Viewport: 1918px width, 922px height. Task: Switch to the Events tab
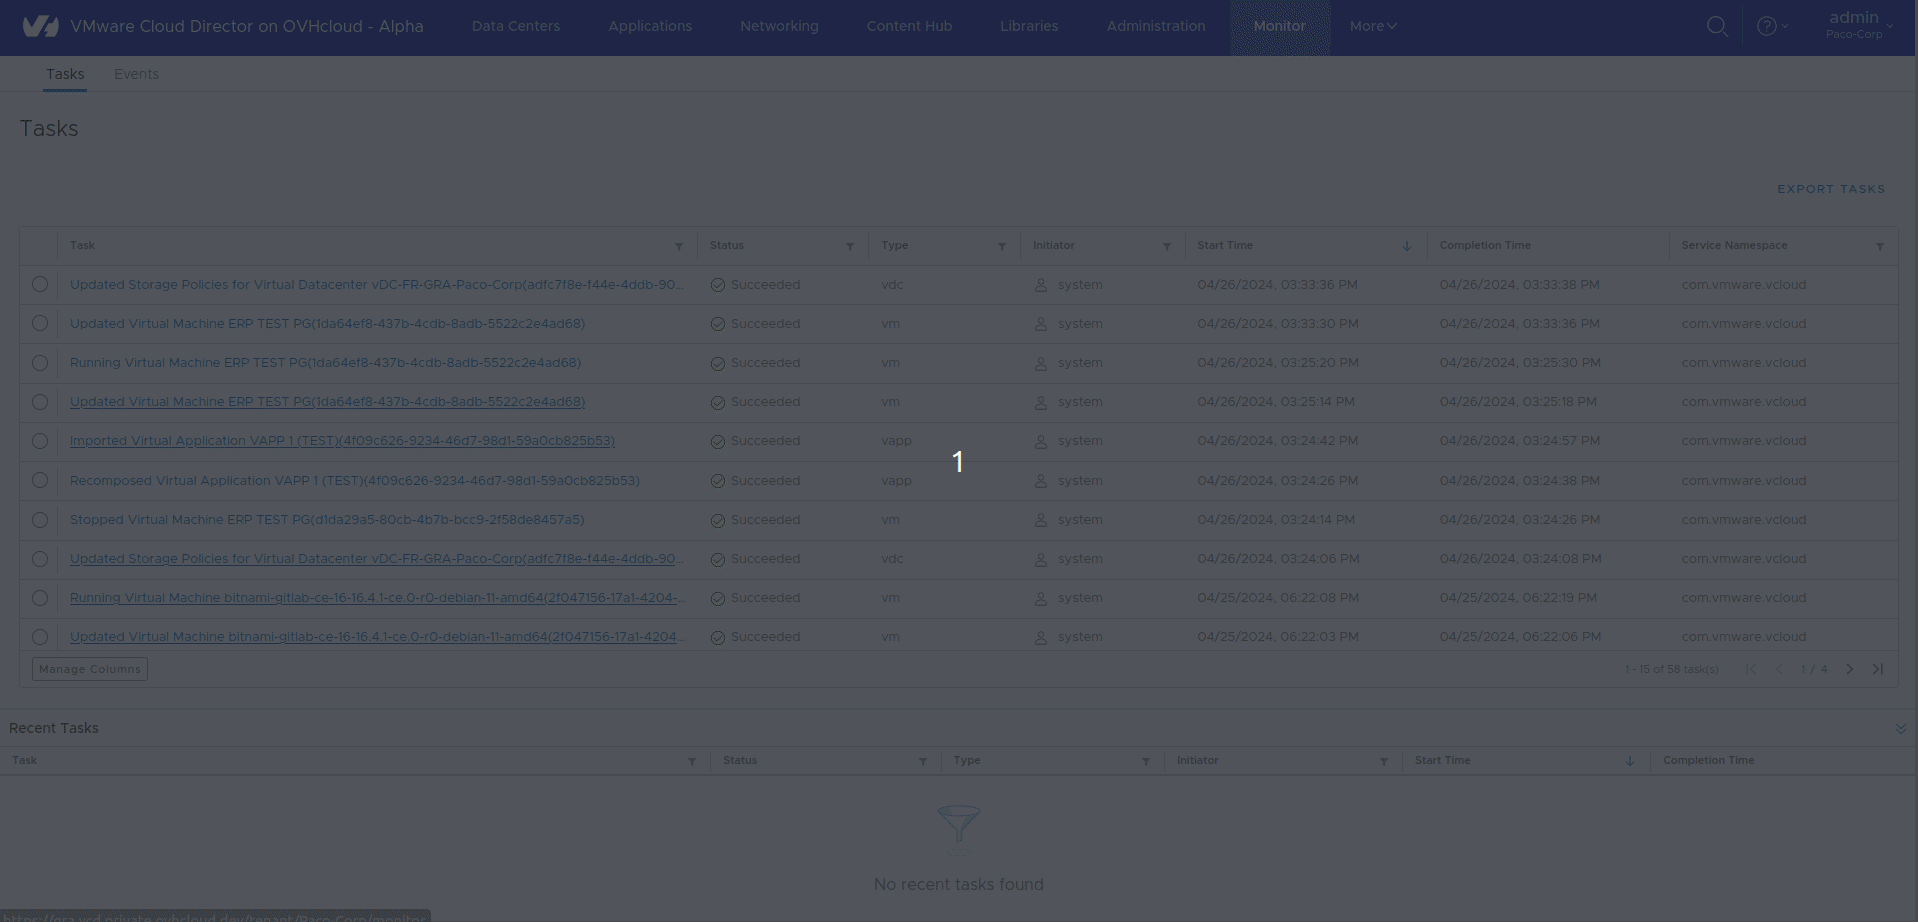coord(136,73)
